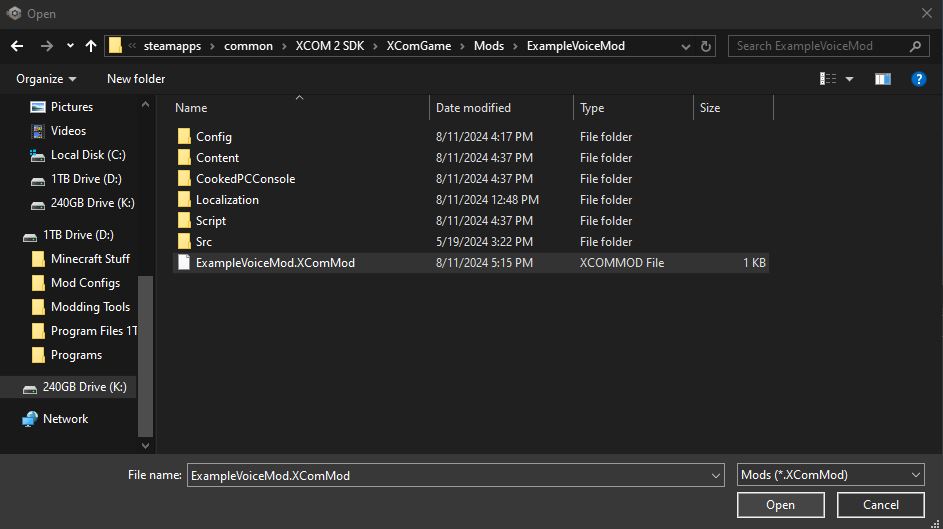
Task: Click the Open button
Action: 780,505
